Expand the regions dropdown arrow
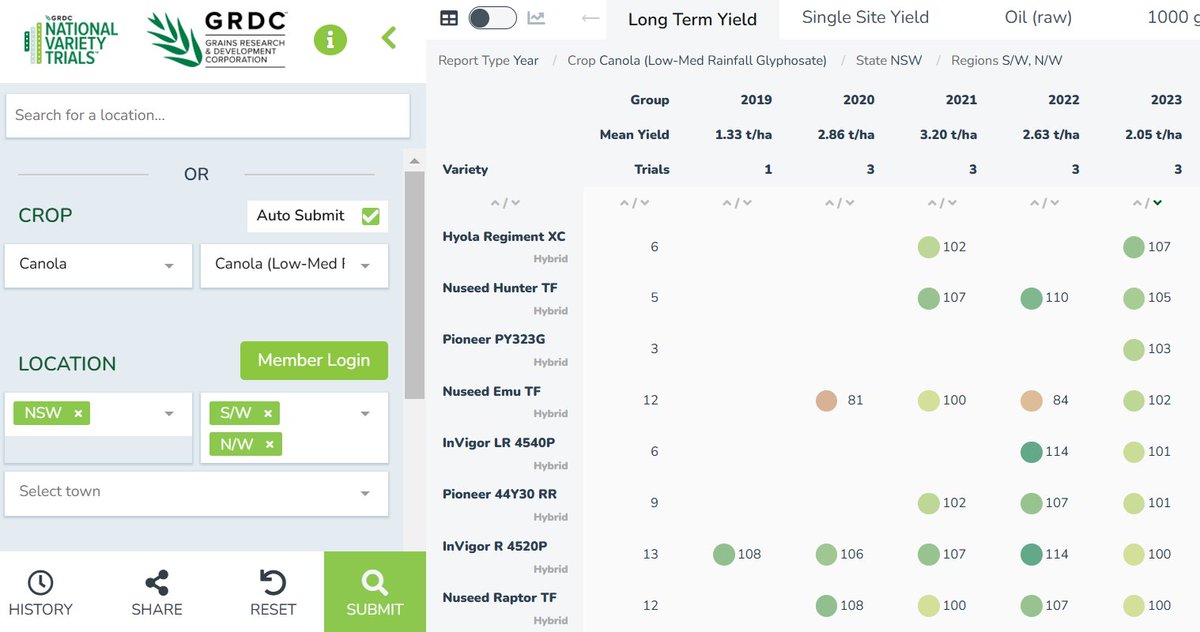1200x632 pixels. [x=365, y=414]
